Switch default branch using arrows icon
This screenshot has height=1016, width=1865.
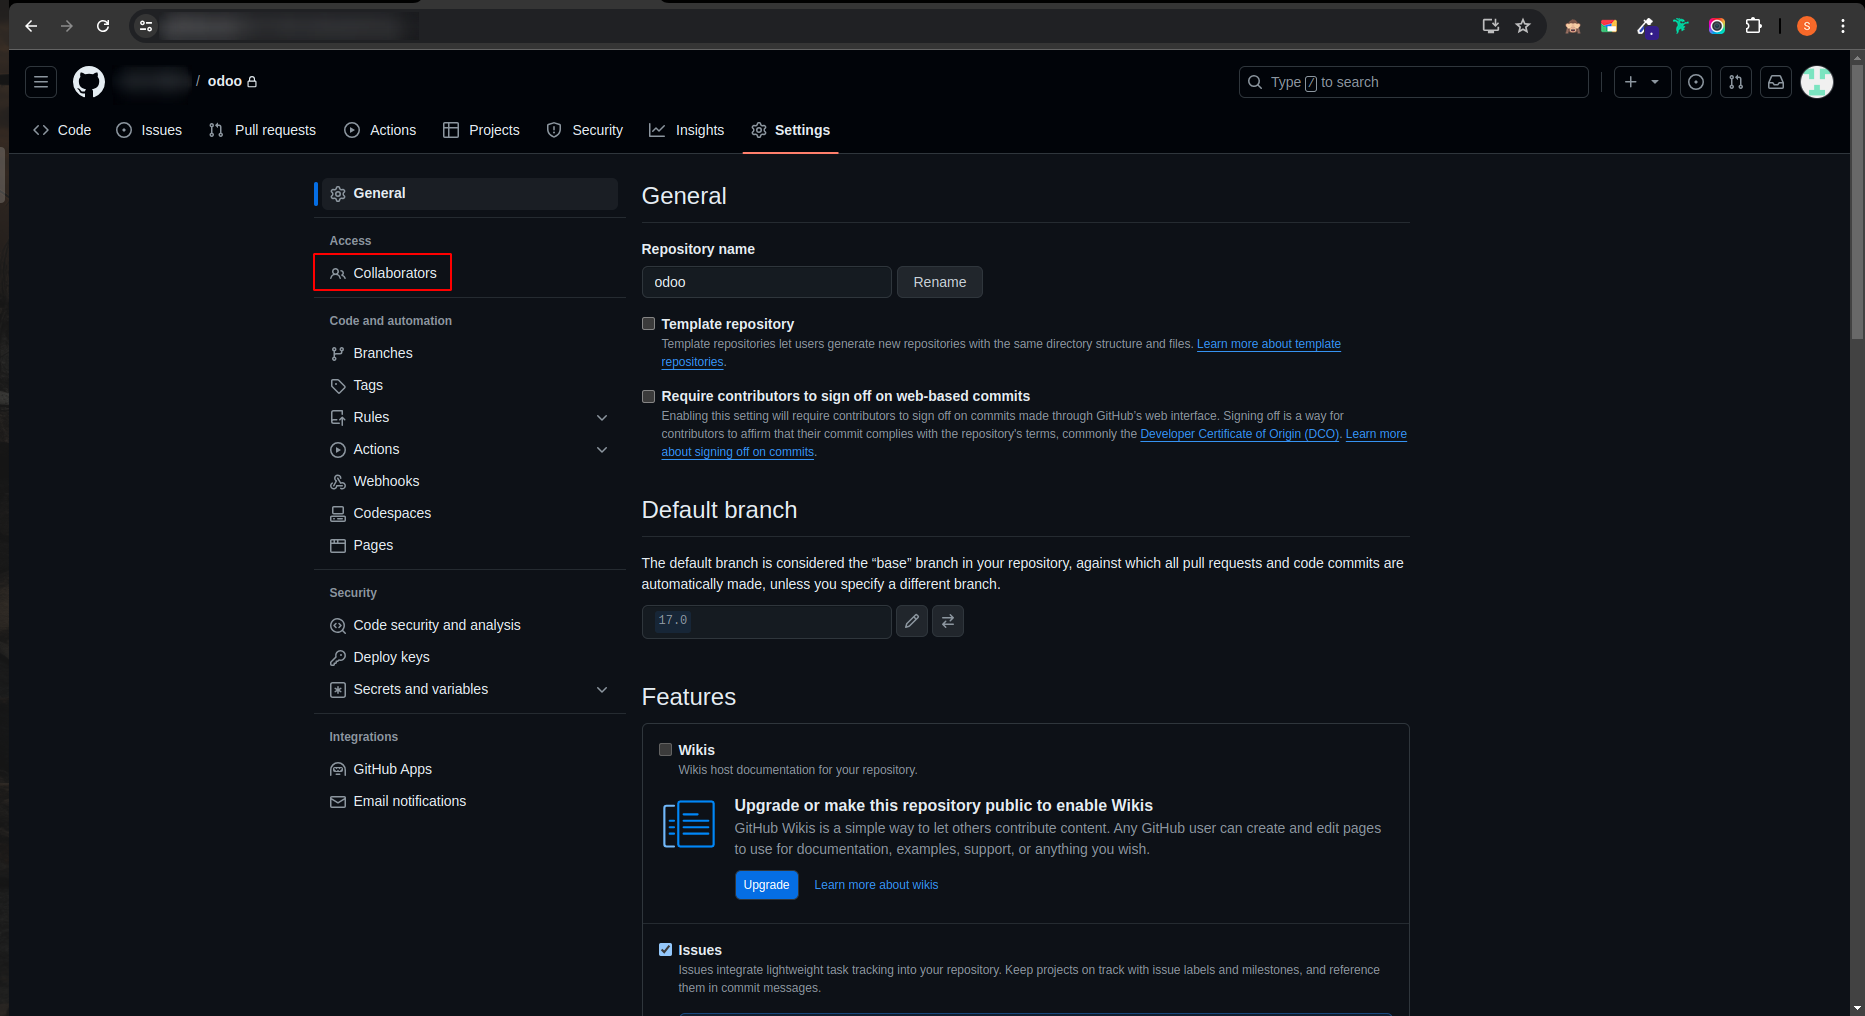pos(948,621)
